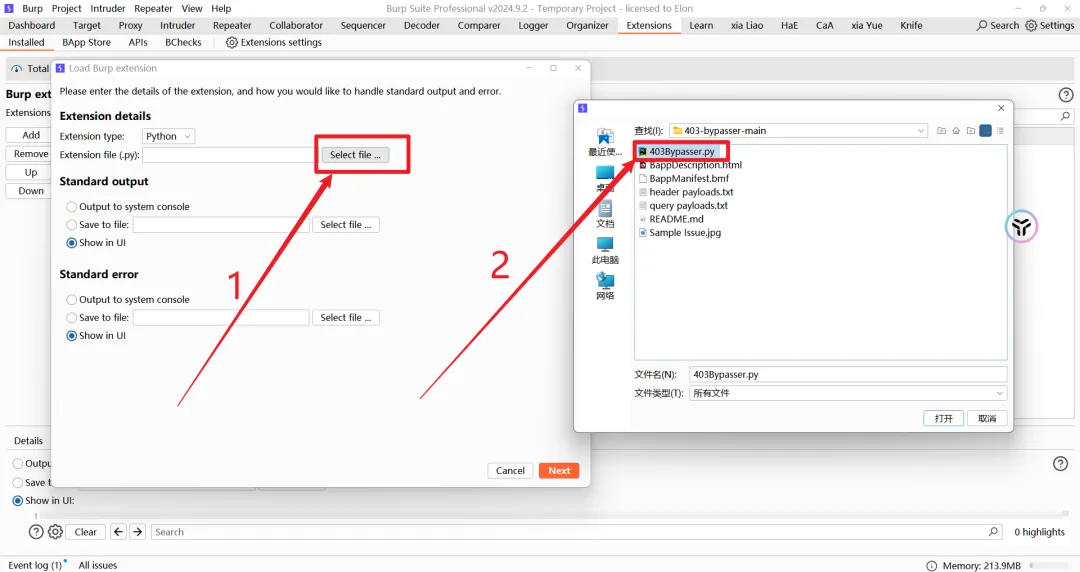Open the Project menu
Viewport: 1080px width, 572px height.
point(67,8)
